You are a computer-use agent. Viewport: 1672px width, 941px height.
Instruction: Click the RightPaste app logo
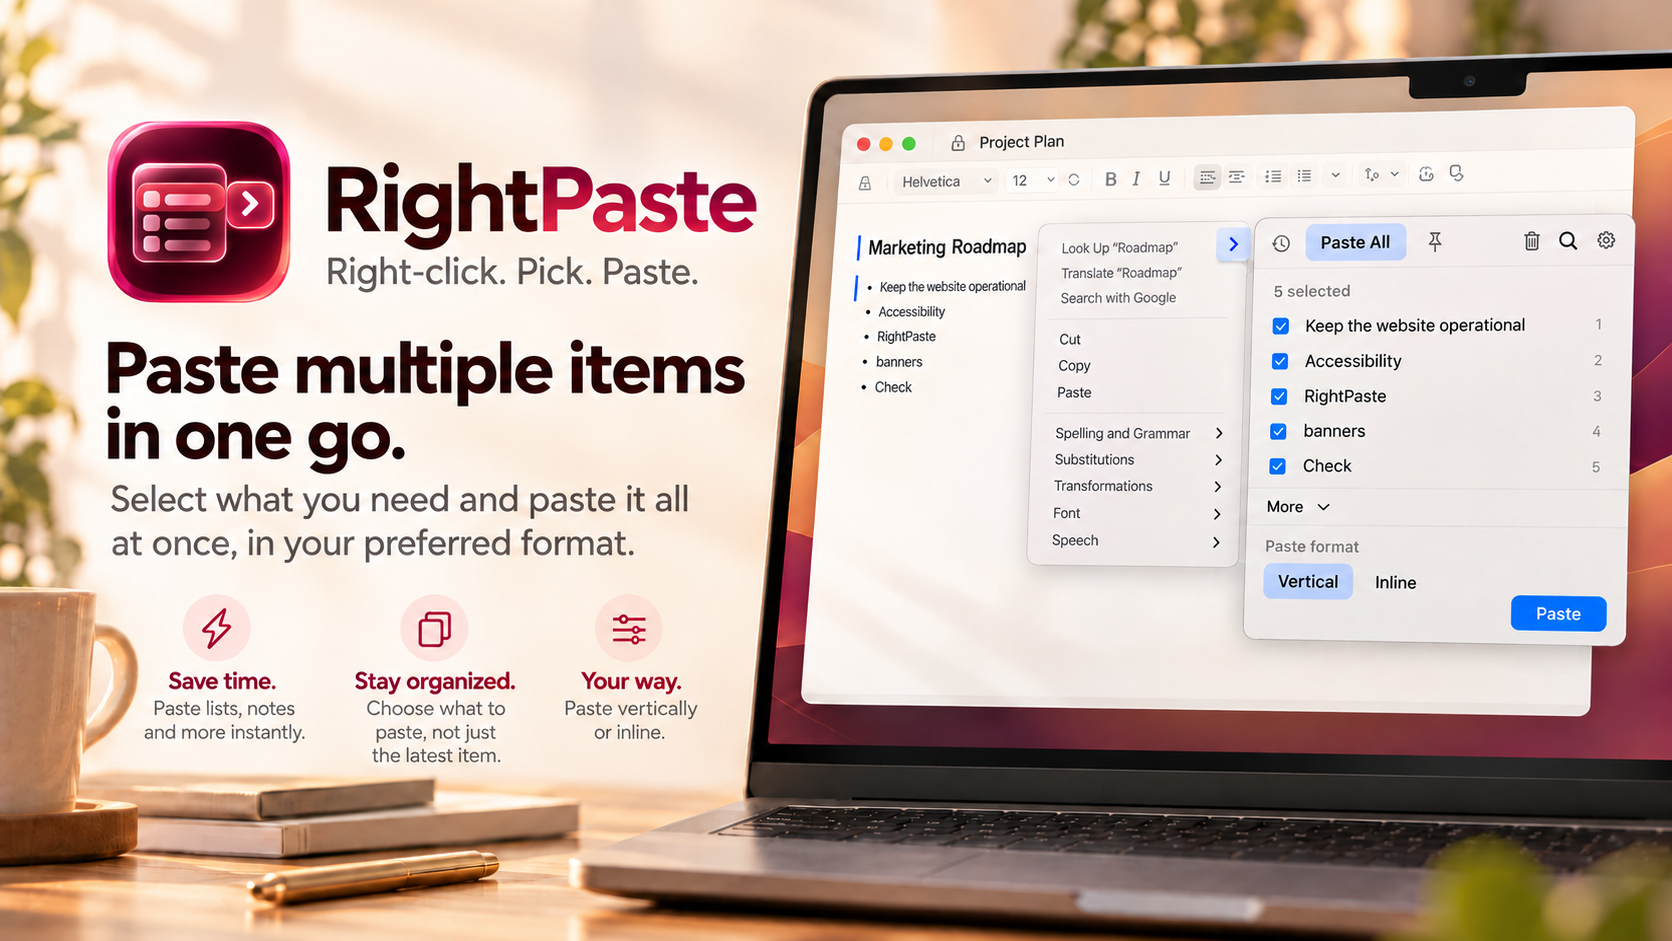199,211
